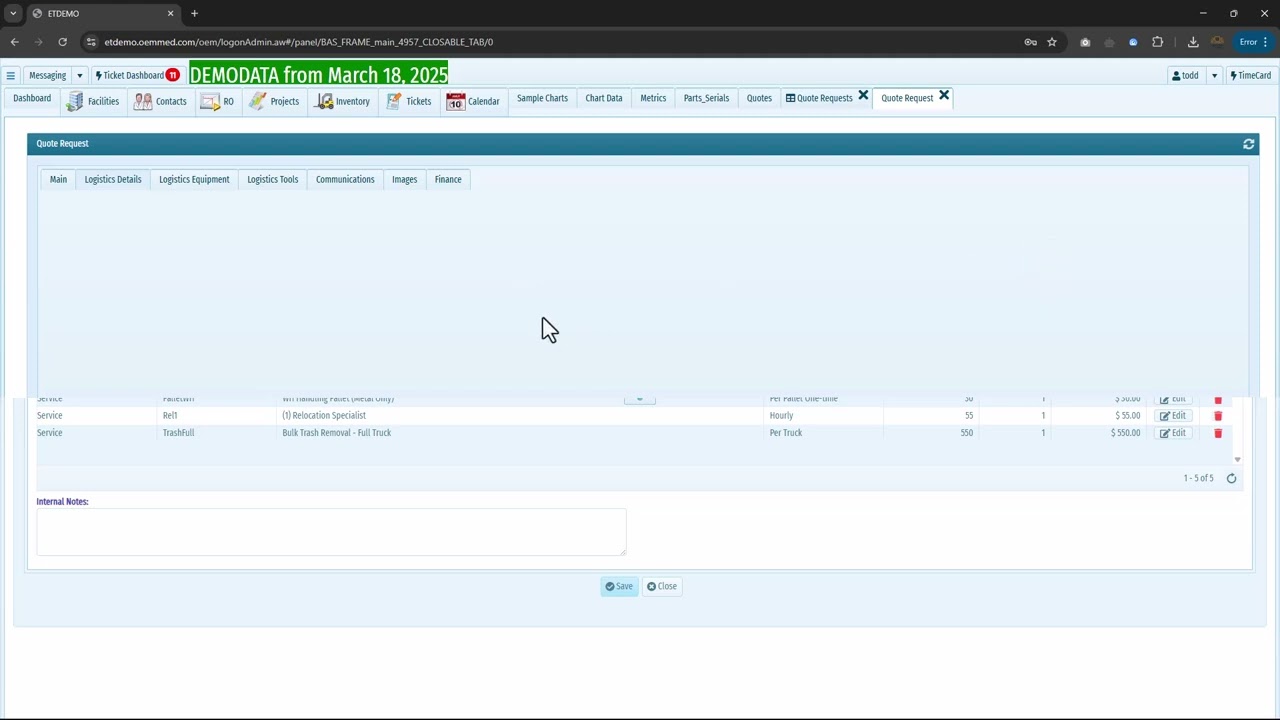Image resolution: width=1280 pixels, height=720 pixels.
Task: Select the Main sub-tab
Action: point(58,179)
